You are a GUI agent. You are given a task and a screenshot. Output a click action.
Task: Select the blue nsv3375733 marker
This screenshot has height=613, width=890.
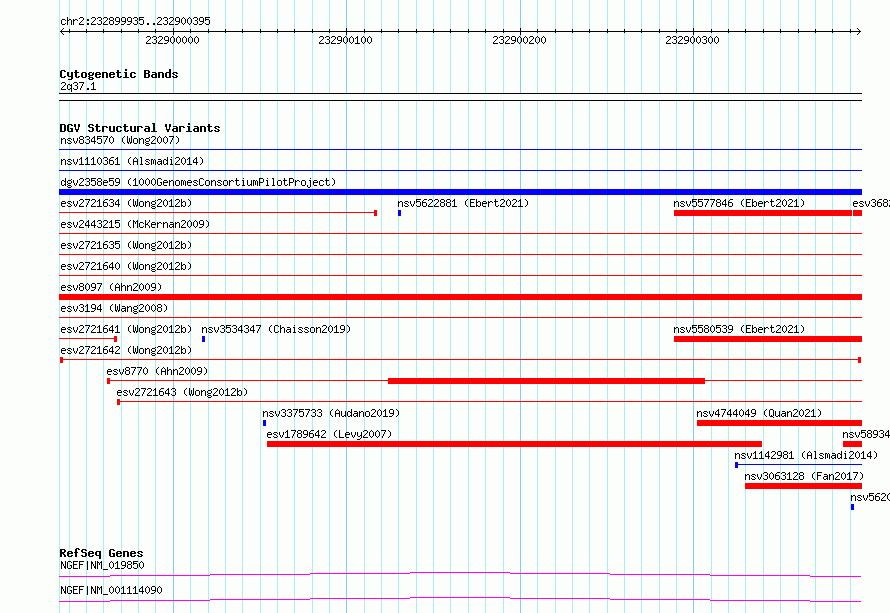[265, 423]
